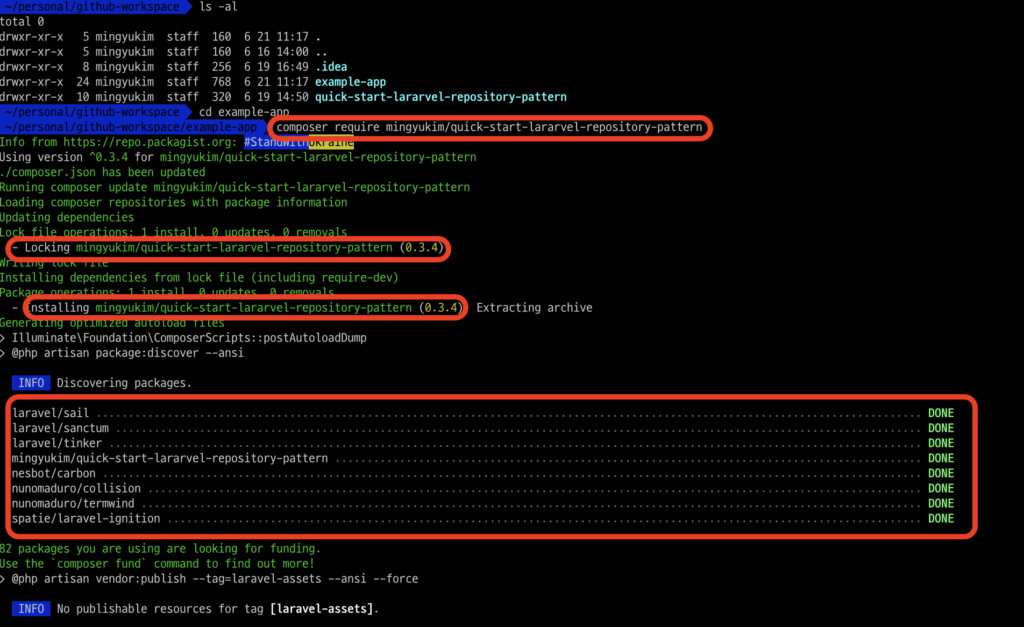Click the 'cd example-app' command

244,112
